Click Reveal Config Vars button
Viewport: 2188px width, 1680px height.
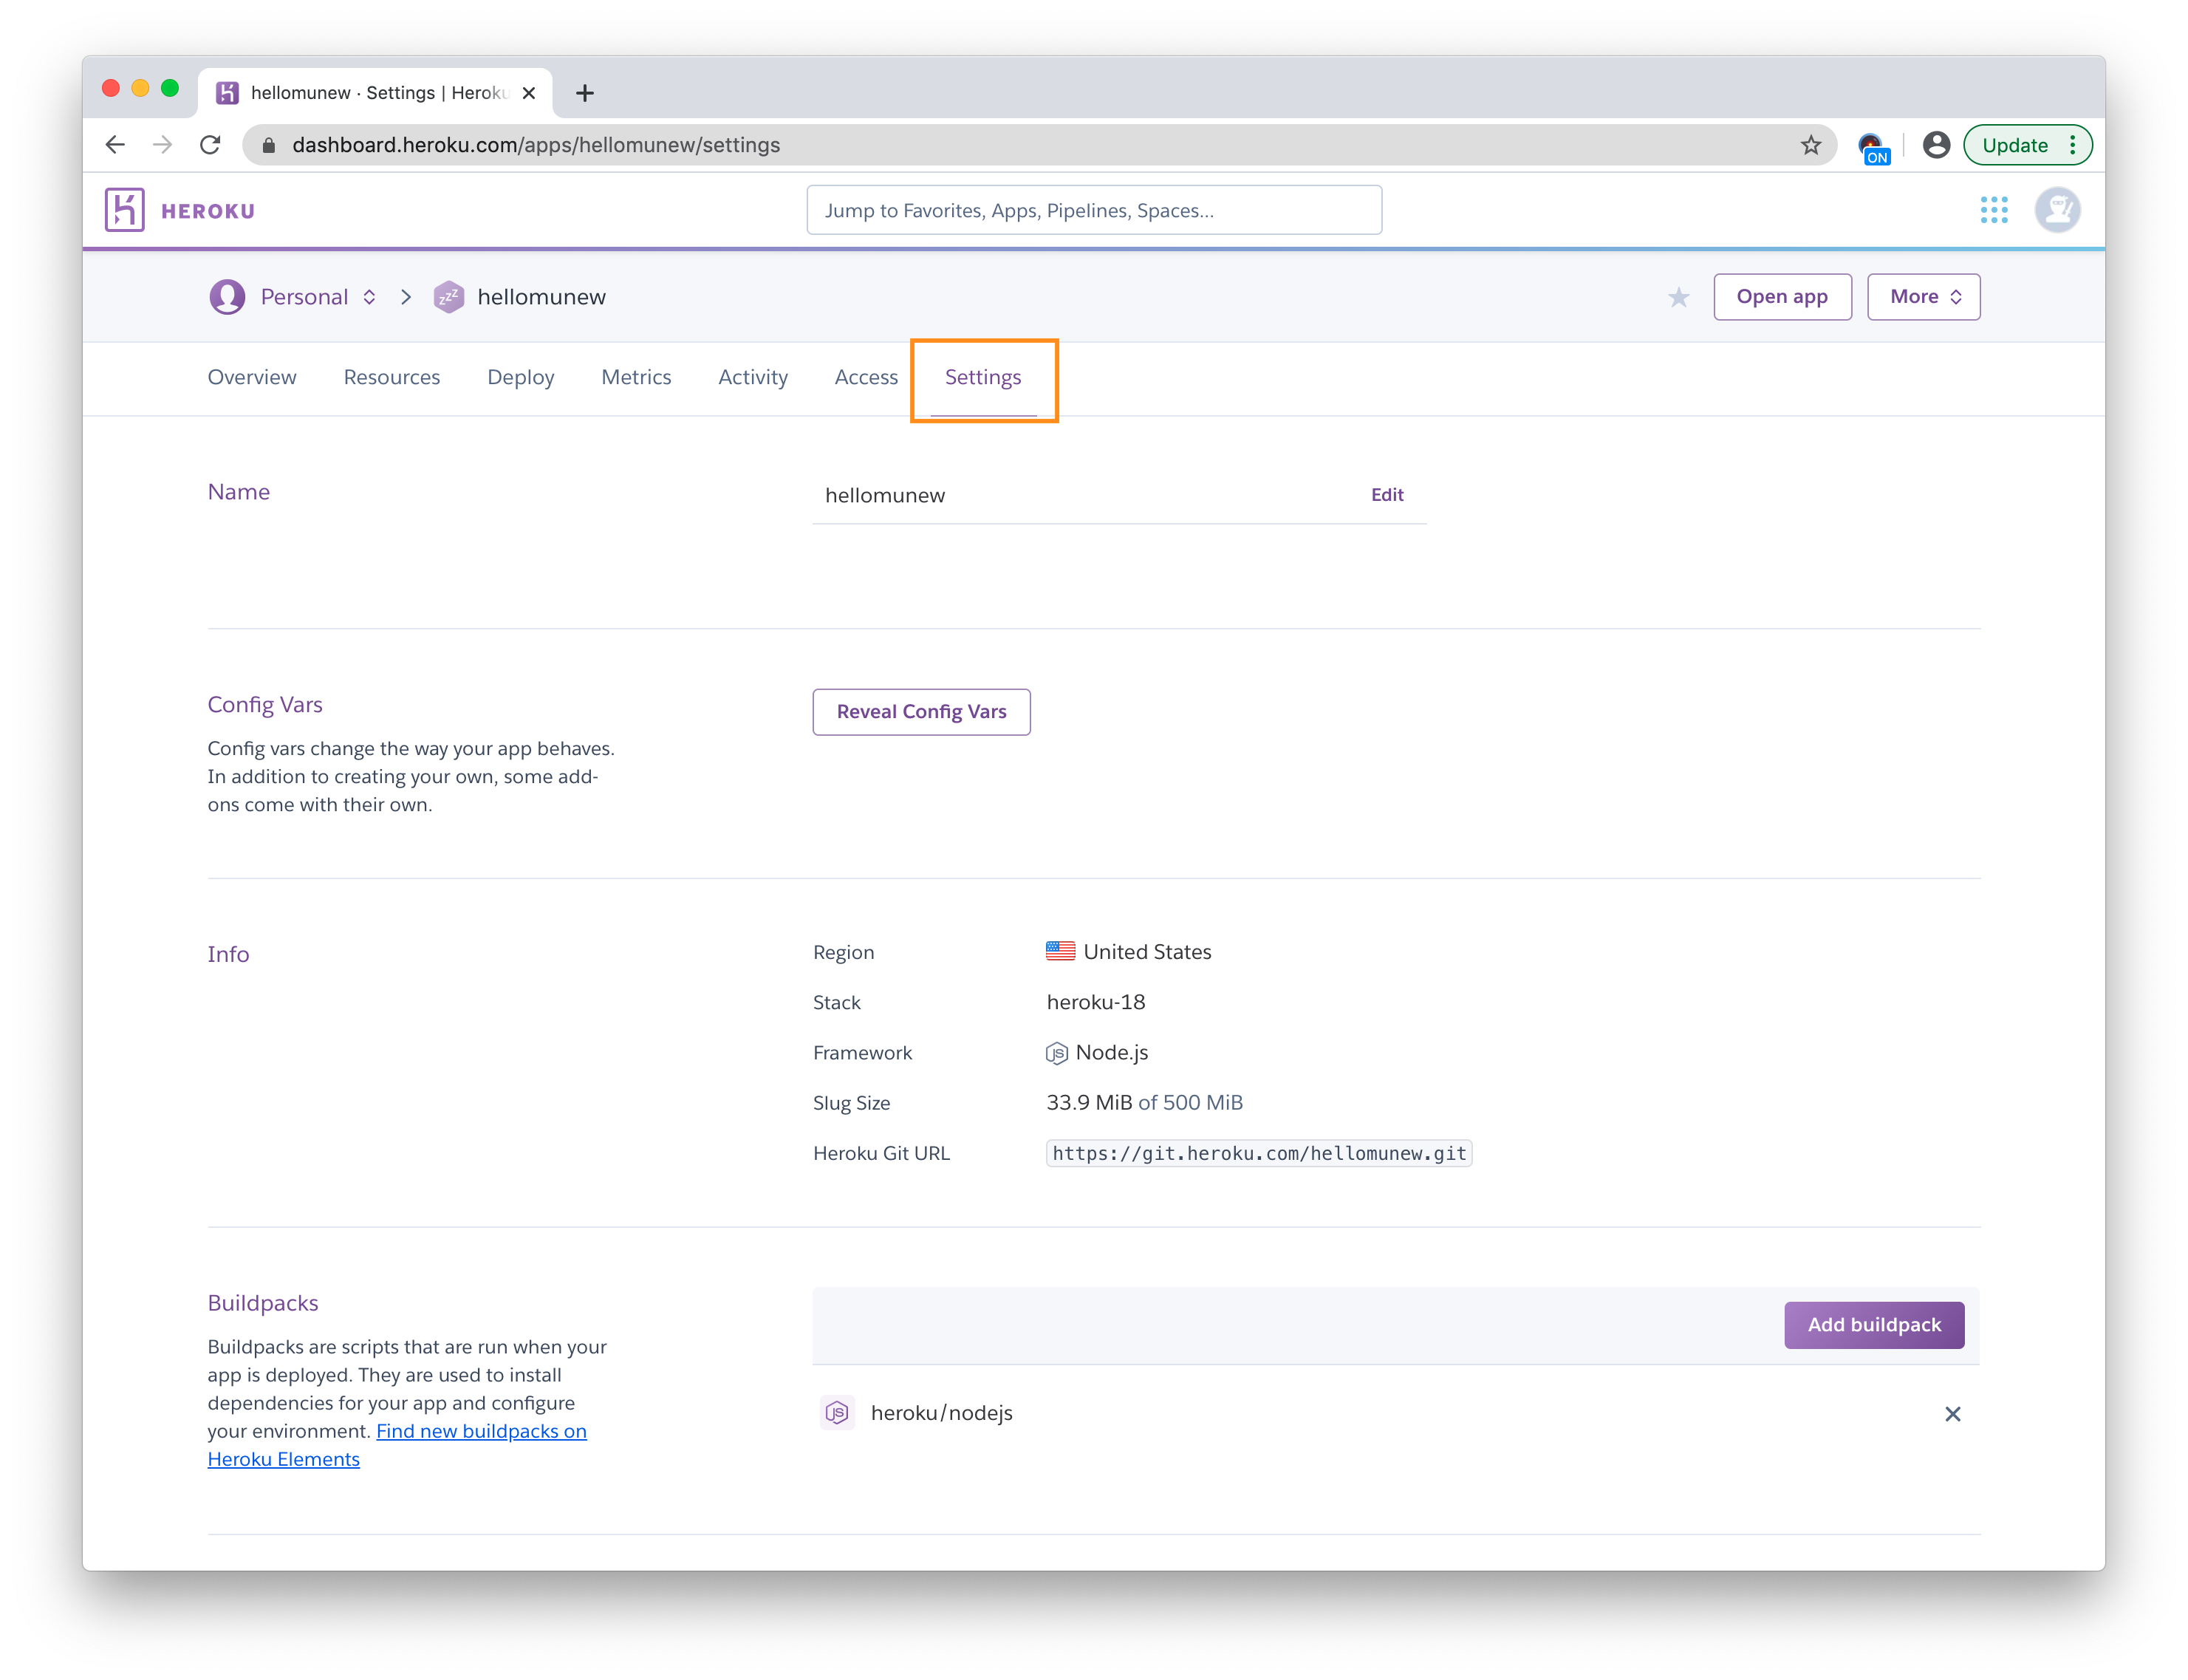pos(921,711)
